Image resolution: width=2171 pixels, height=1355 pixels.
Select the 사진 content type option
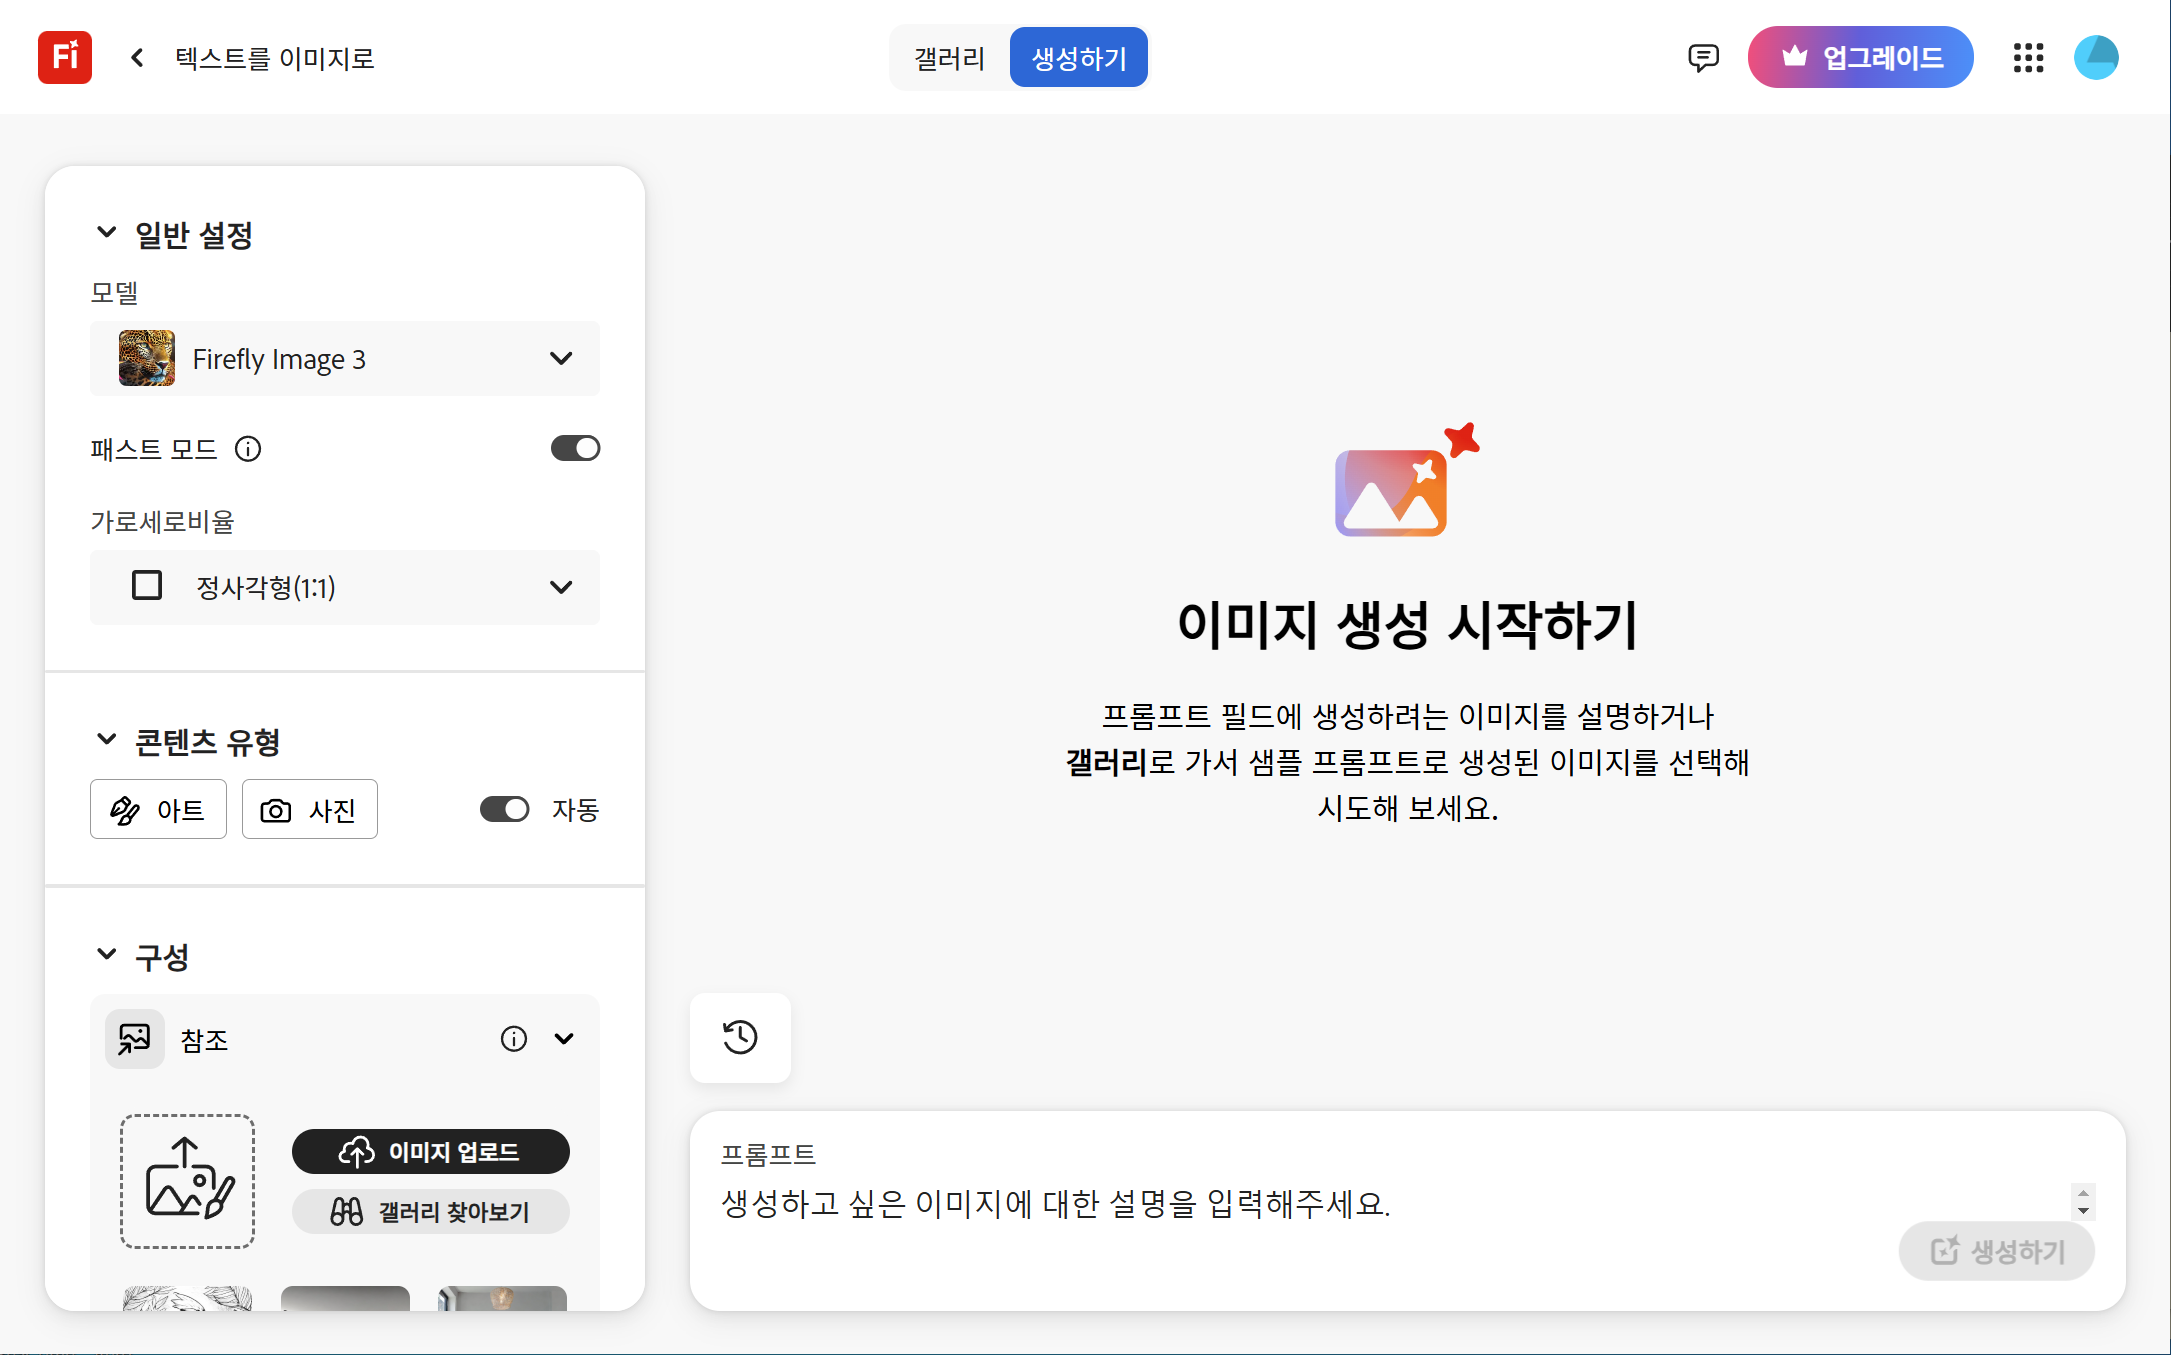pyautogui.click(x=309, y=809)
